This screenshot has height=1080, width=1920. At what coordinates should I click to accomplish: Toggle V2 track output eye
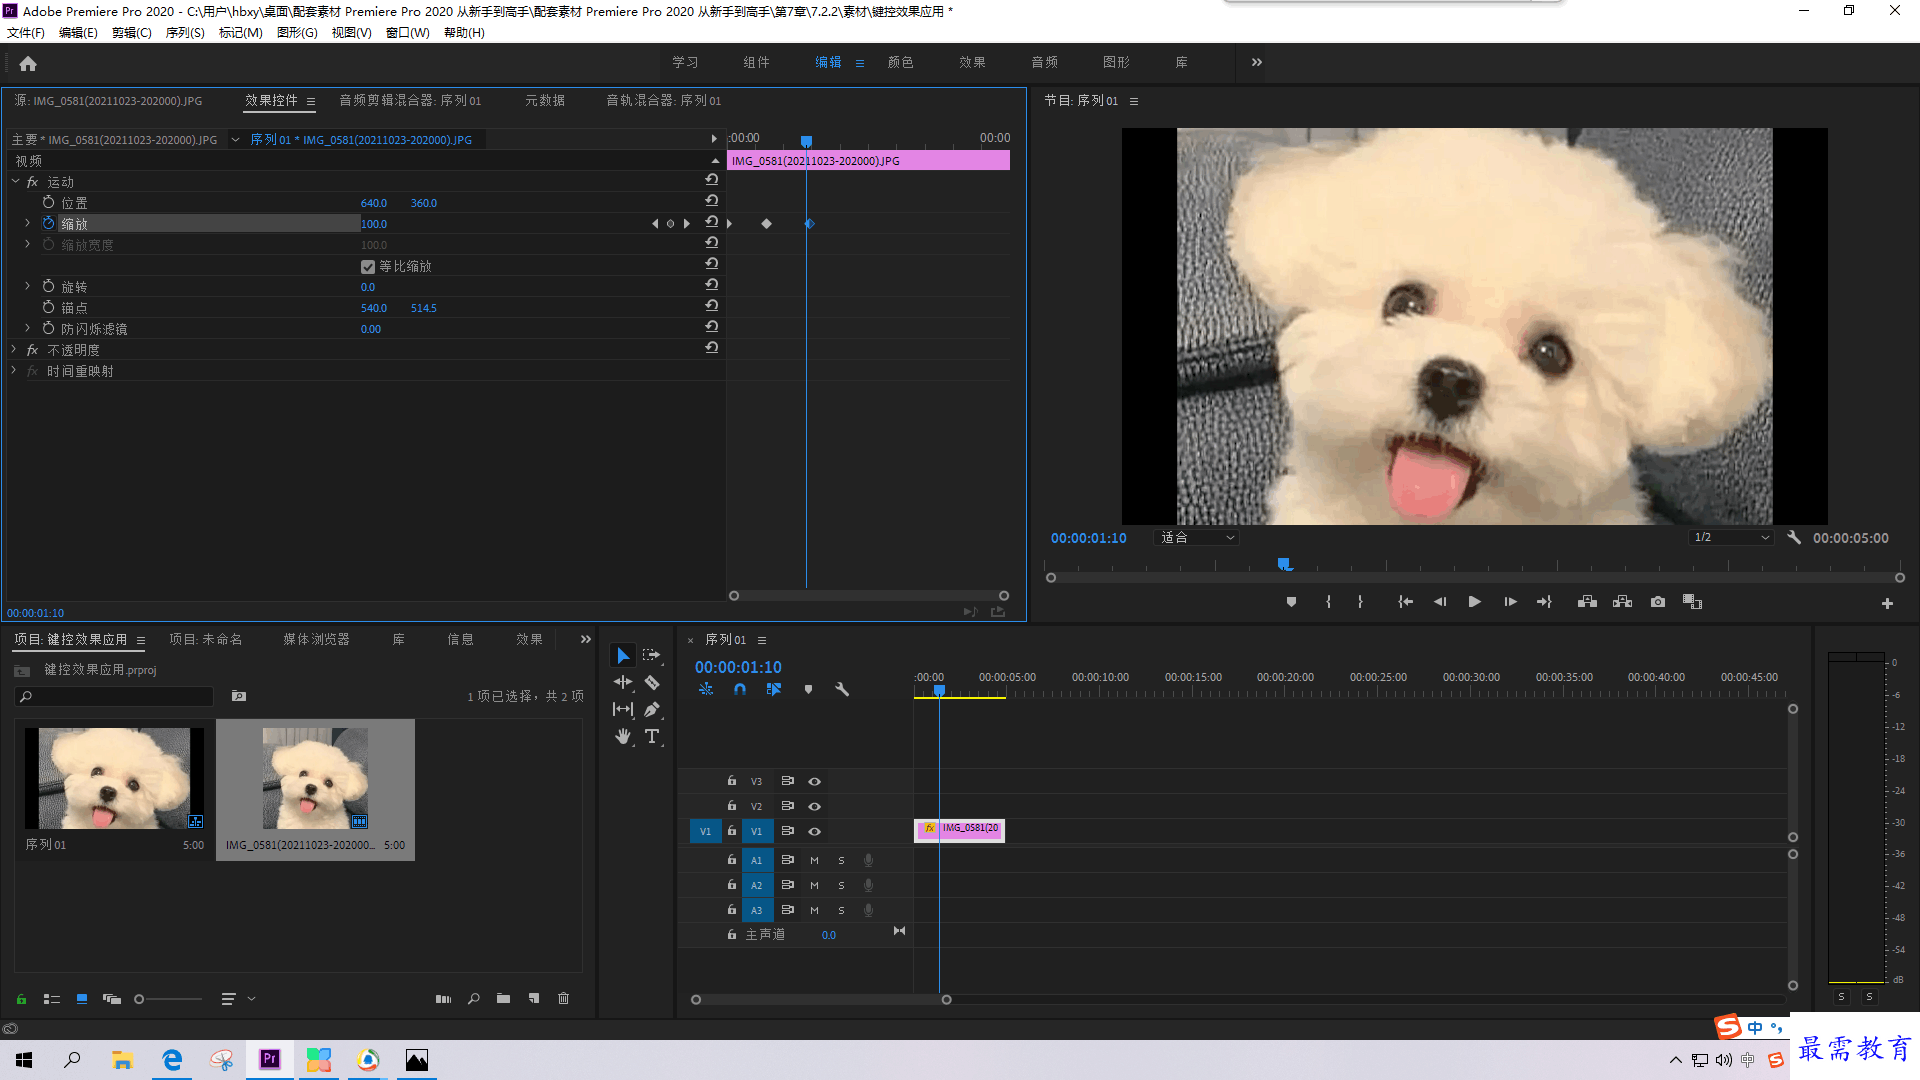click(x=814, y=806)
